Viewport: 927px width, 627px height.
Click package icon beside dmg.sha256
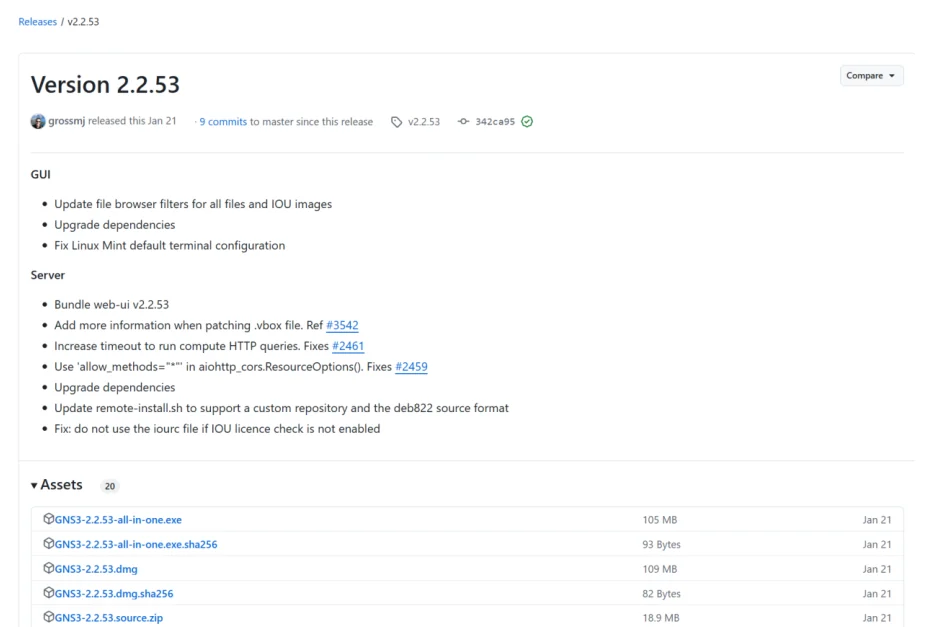pyautogui.click(x=48, y=593)
